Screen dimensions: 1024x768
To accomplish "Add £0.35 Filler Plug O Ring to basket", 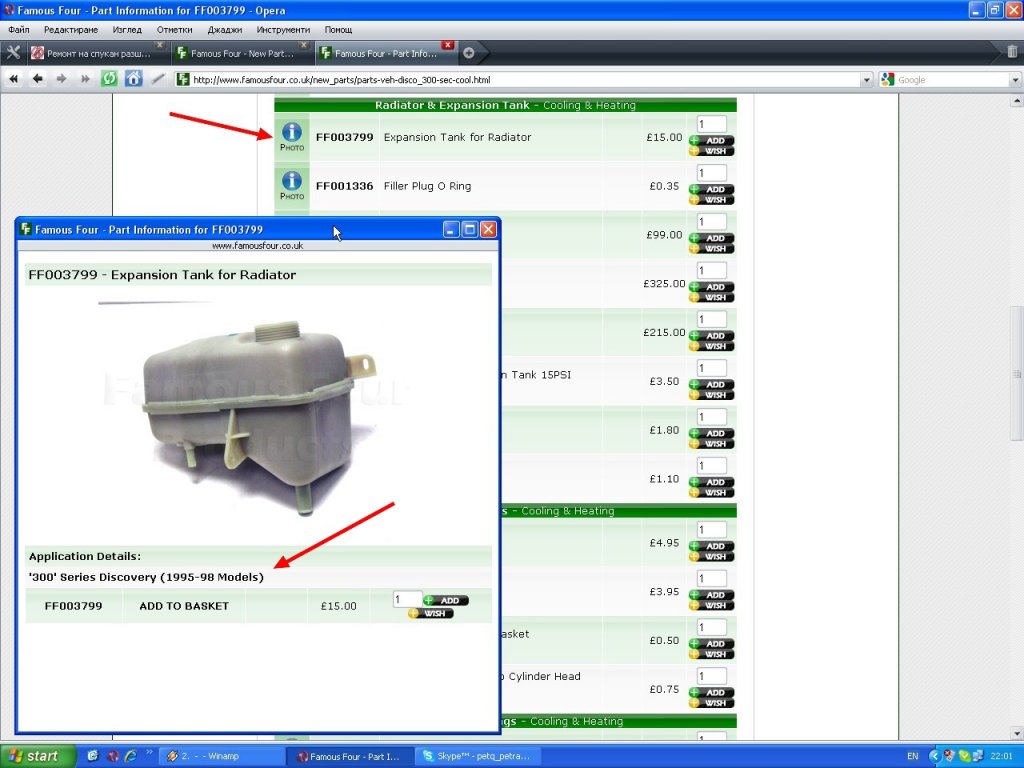I will 712,189.
